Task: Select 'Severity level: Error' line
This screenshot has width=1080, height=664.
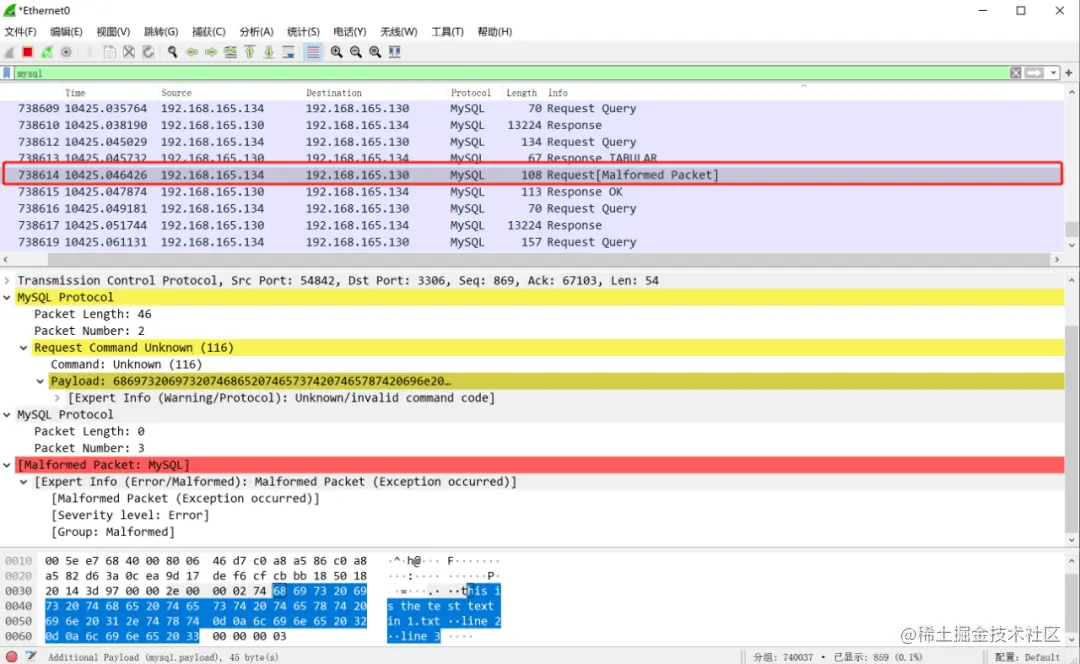Action: pos(129,515)
